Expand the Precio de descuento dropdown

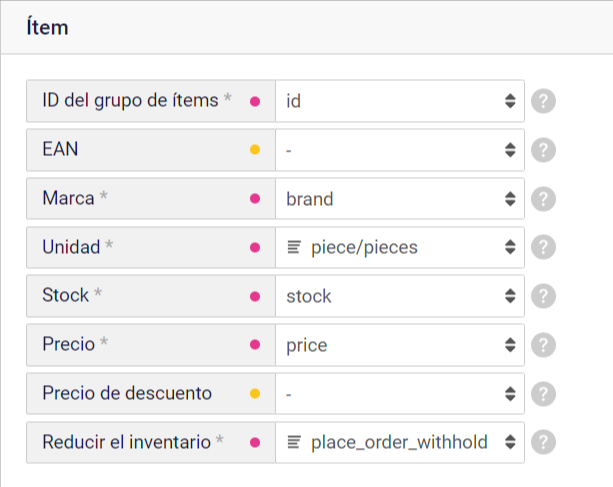click(x=399, y=393)
